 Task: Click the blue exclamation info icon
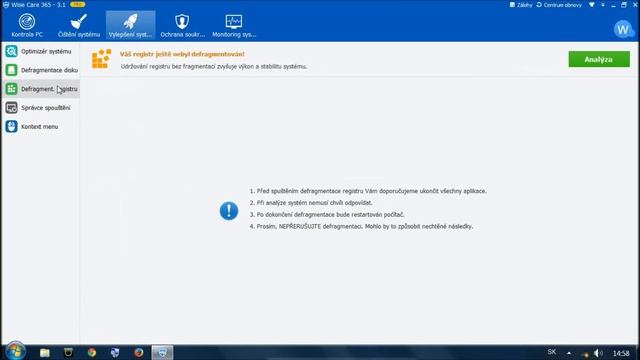(229, 211)
